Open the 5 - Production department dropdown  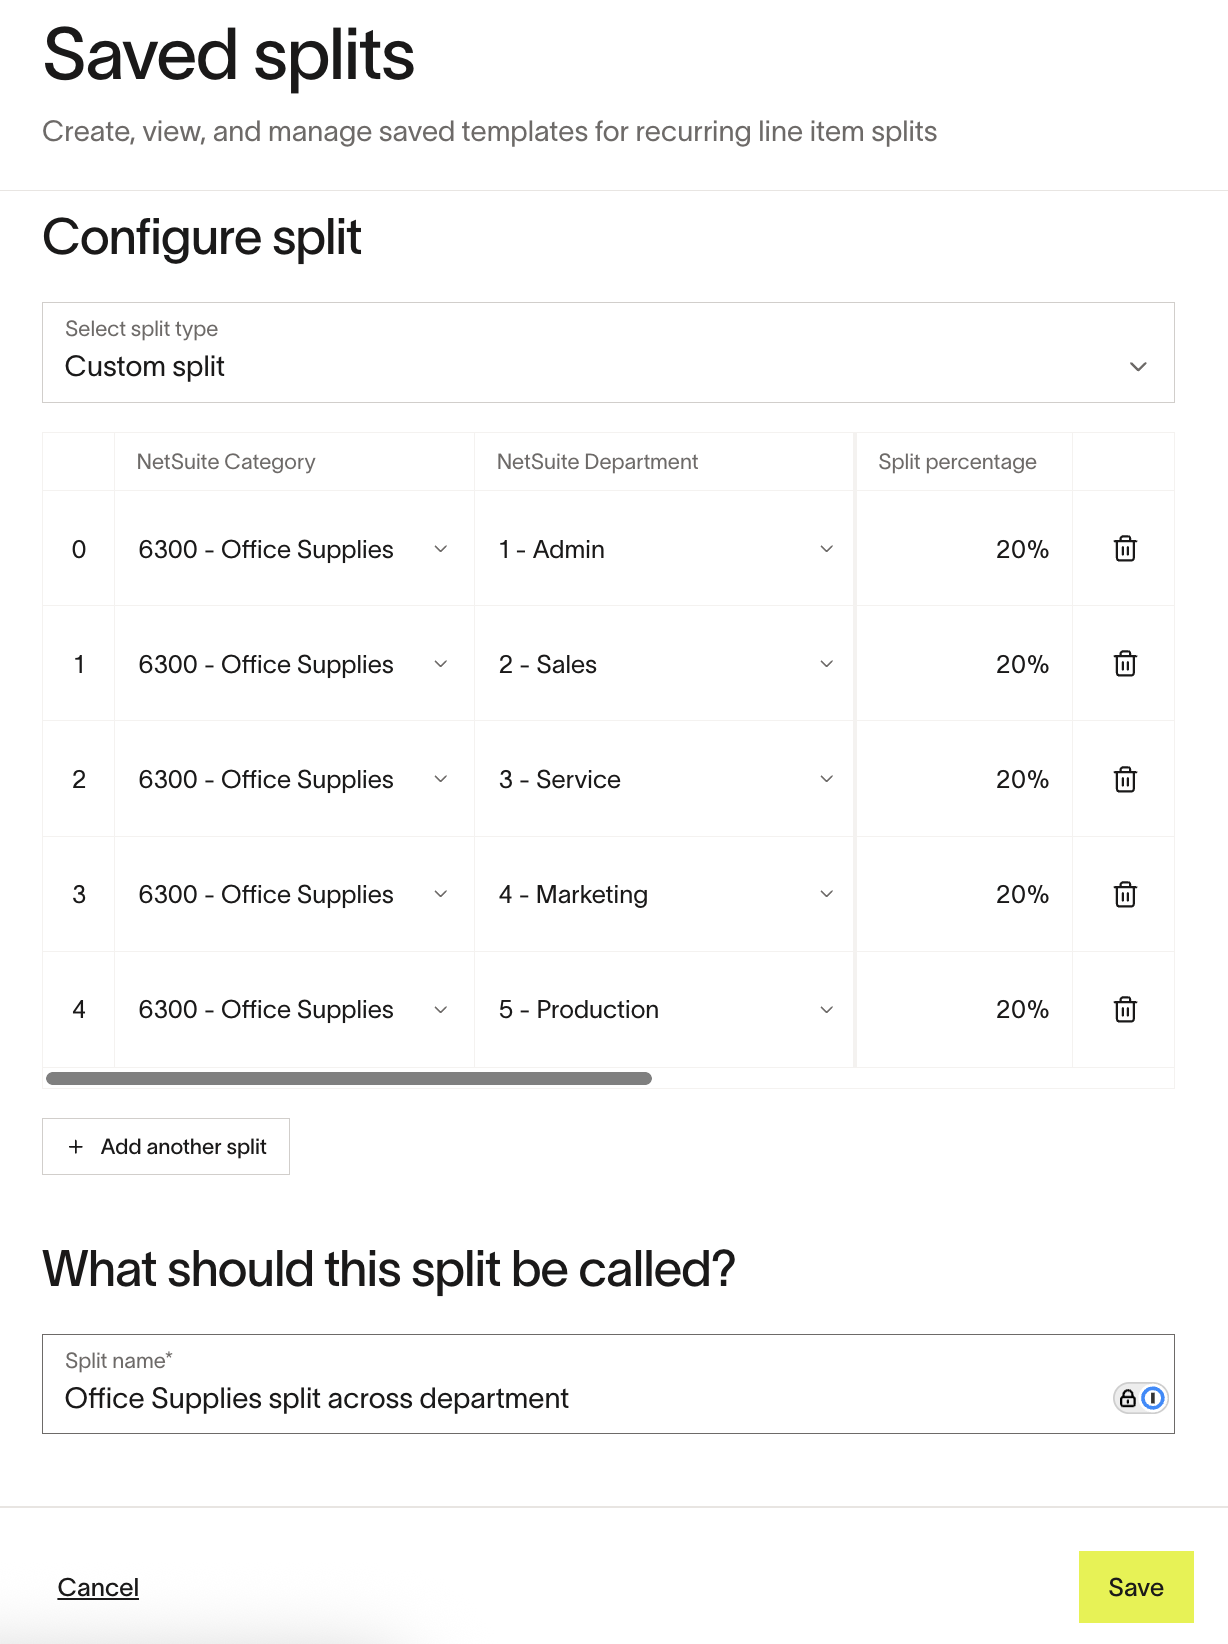point(665,1009)
